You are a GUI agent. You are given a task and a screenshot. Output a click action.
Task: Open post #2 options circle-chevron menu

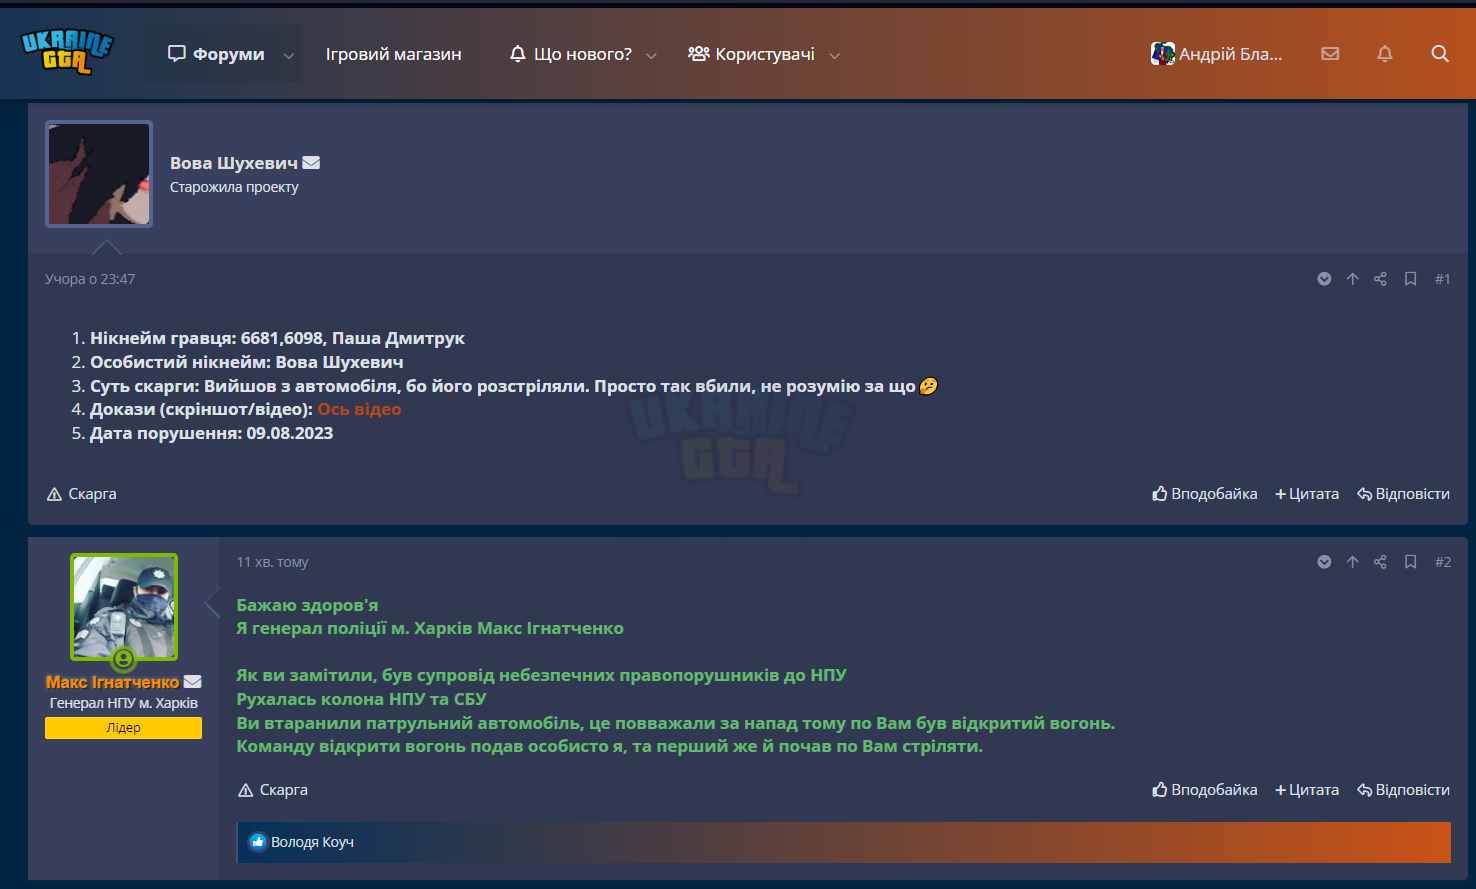[x=1324, y=562]
